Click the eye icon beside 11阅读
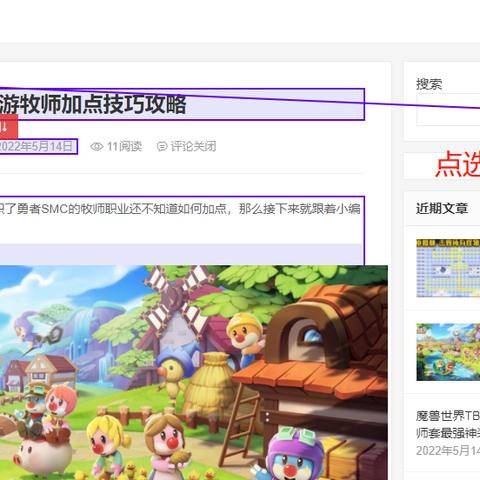This screenshot has width=480, height=480. click(x=96, y=146)
